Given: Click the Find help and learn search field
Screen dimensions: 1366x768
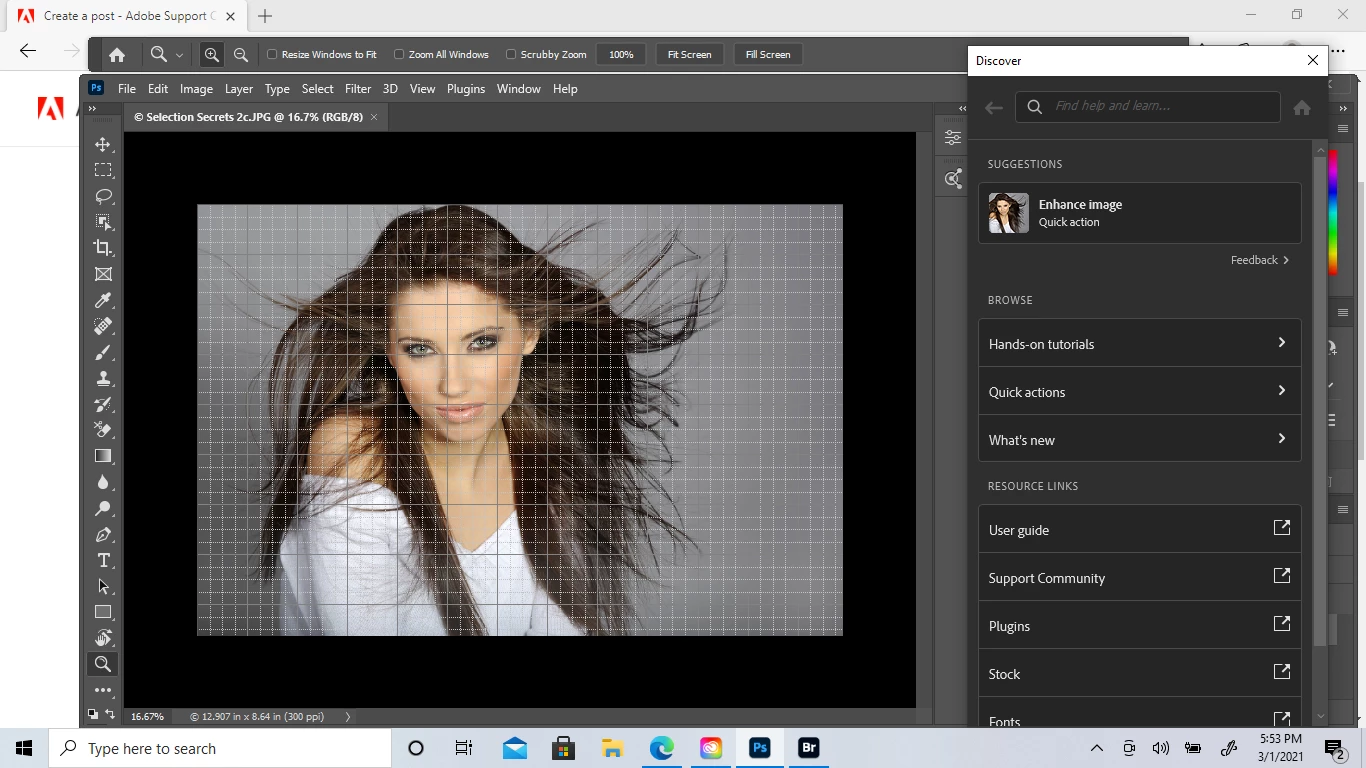Looking at the screenshot, I should [1160, 106].
